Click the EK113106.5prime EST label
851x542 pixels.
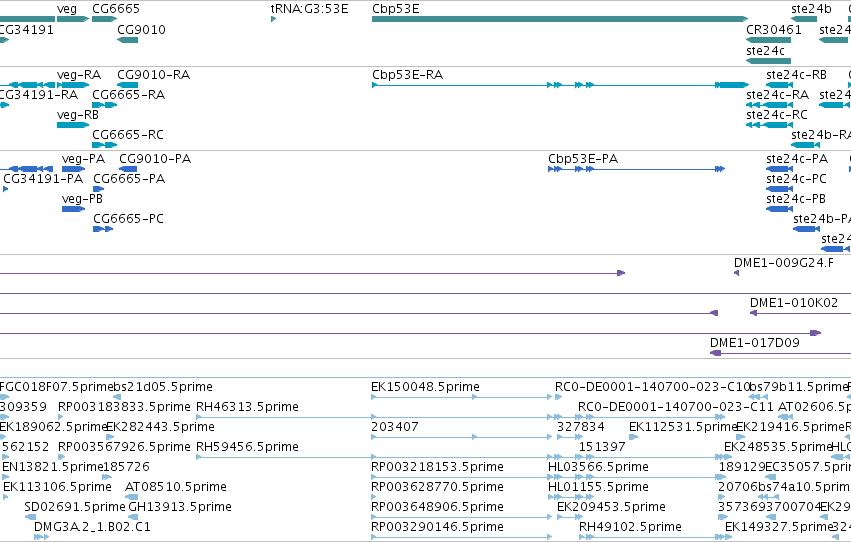coord(57,486)
